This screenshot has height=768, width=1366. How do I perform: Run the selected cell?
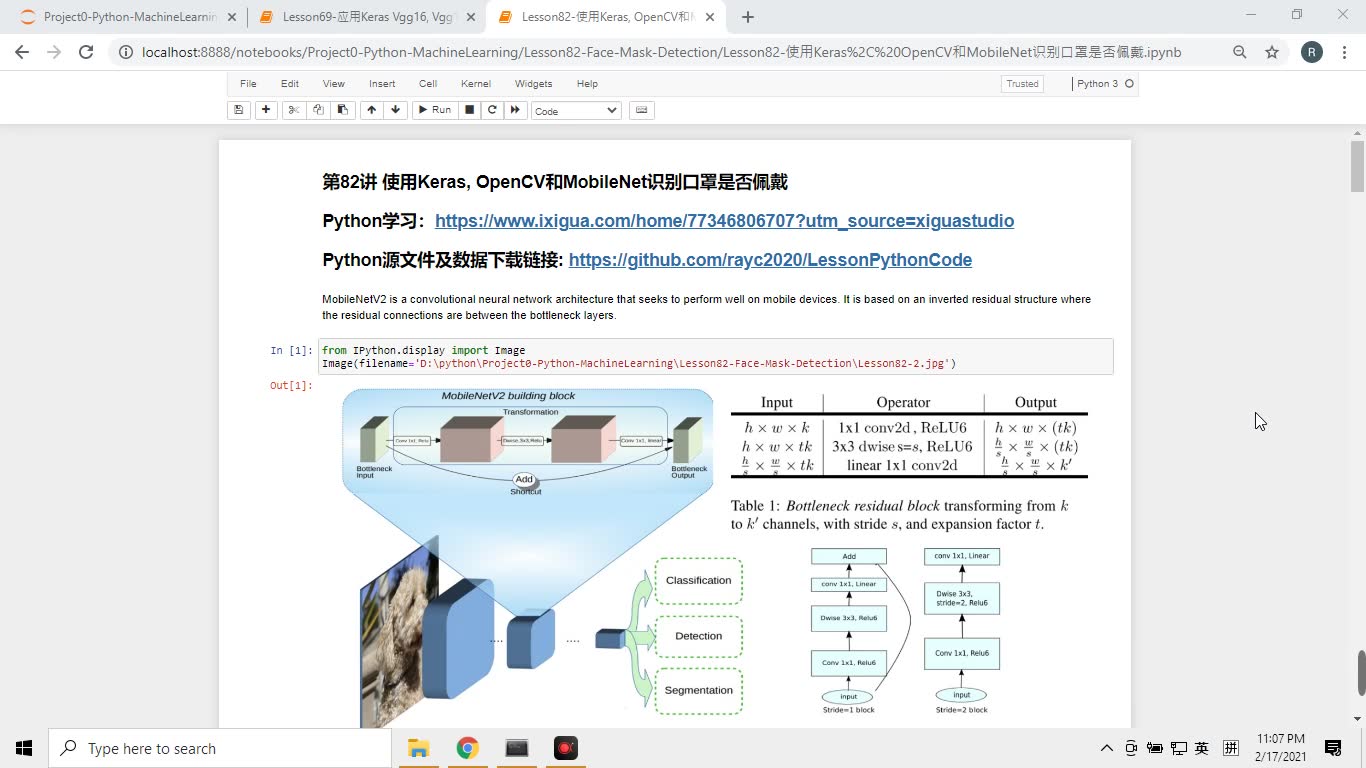point(434,110)
